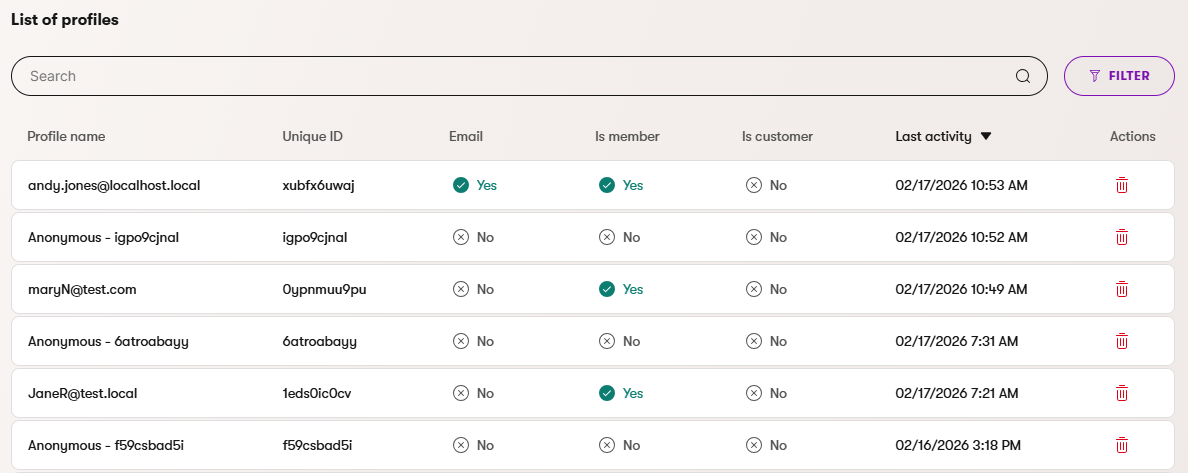Open profile maryN@test.com
The image size is (1188, 473).
(x=82, y=289)
